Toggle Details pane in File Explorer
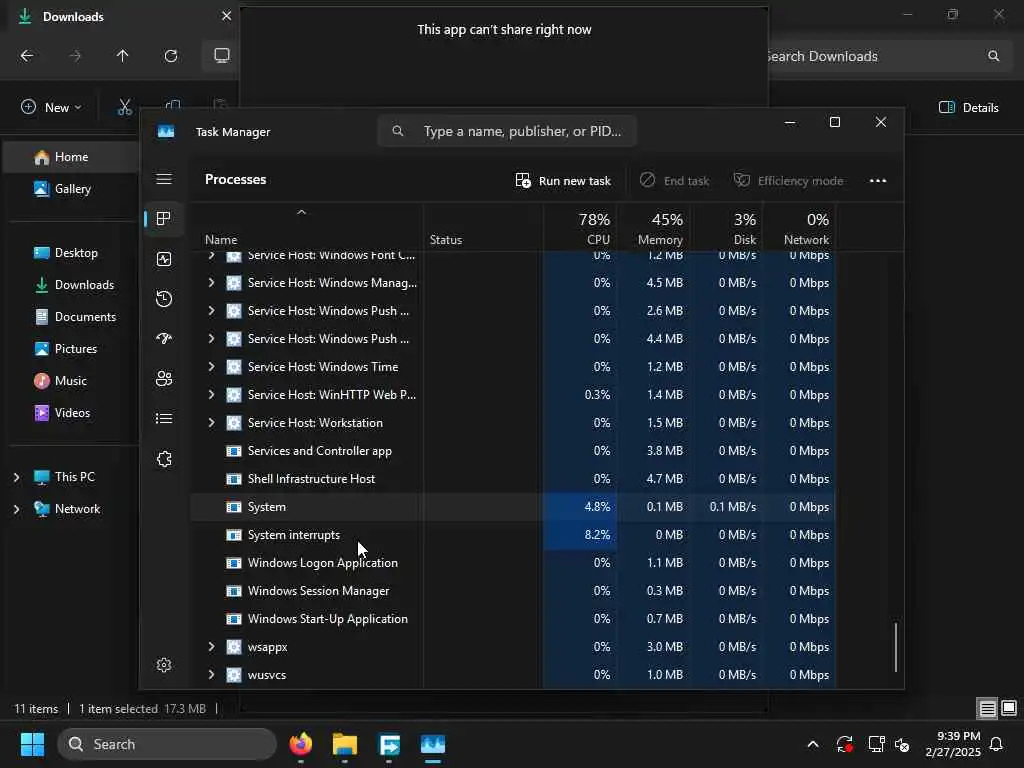 pos(968,107)
